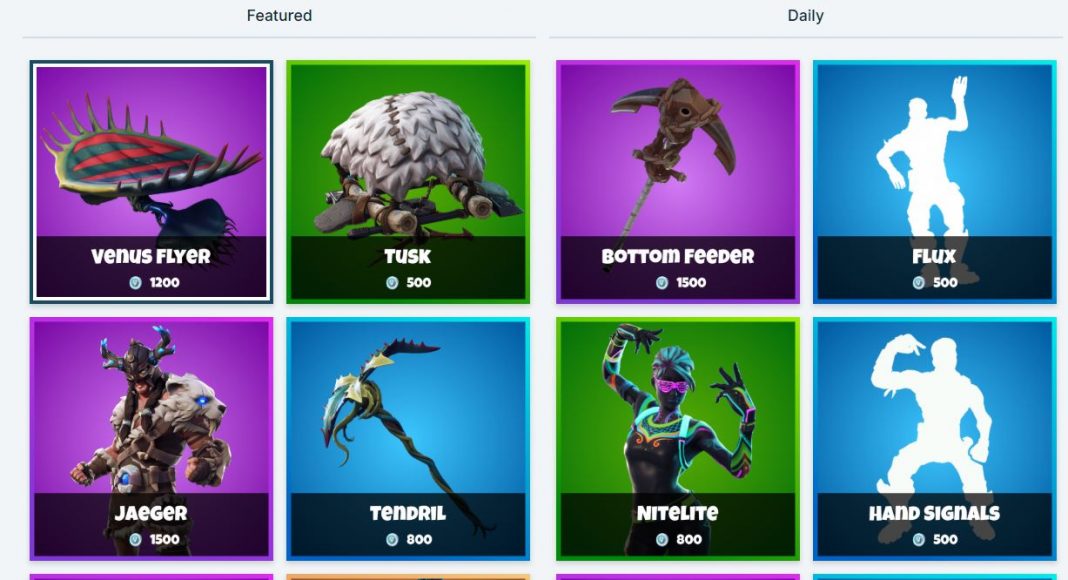Click the V-Bucks coin next to Tendril's 800

(x=392, y=540)
